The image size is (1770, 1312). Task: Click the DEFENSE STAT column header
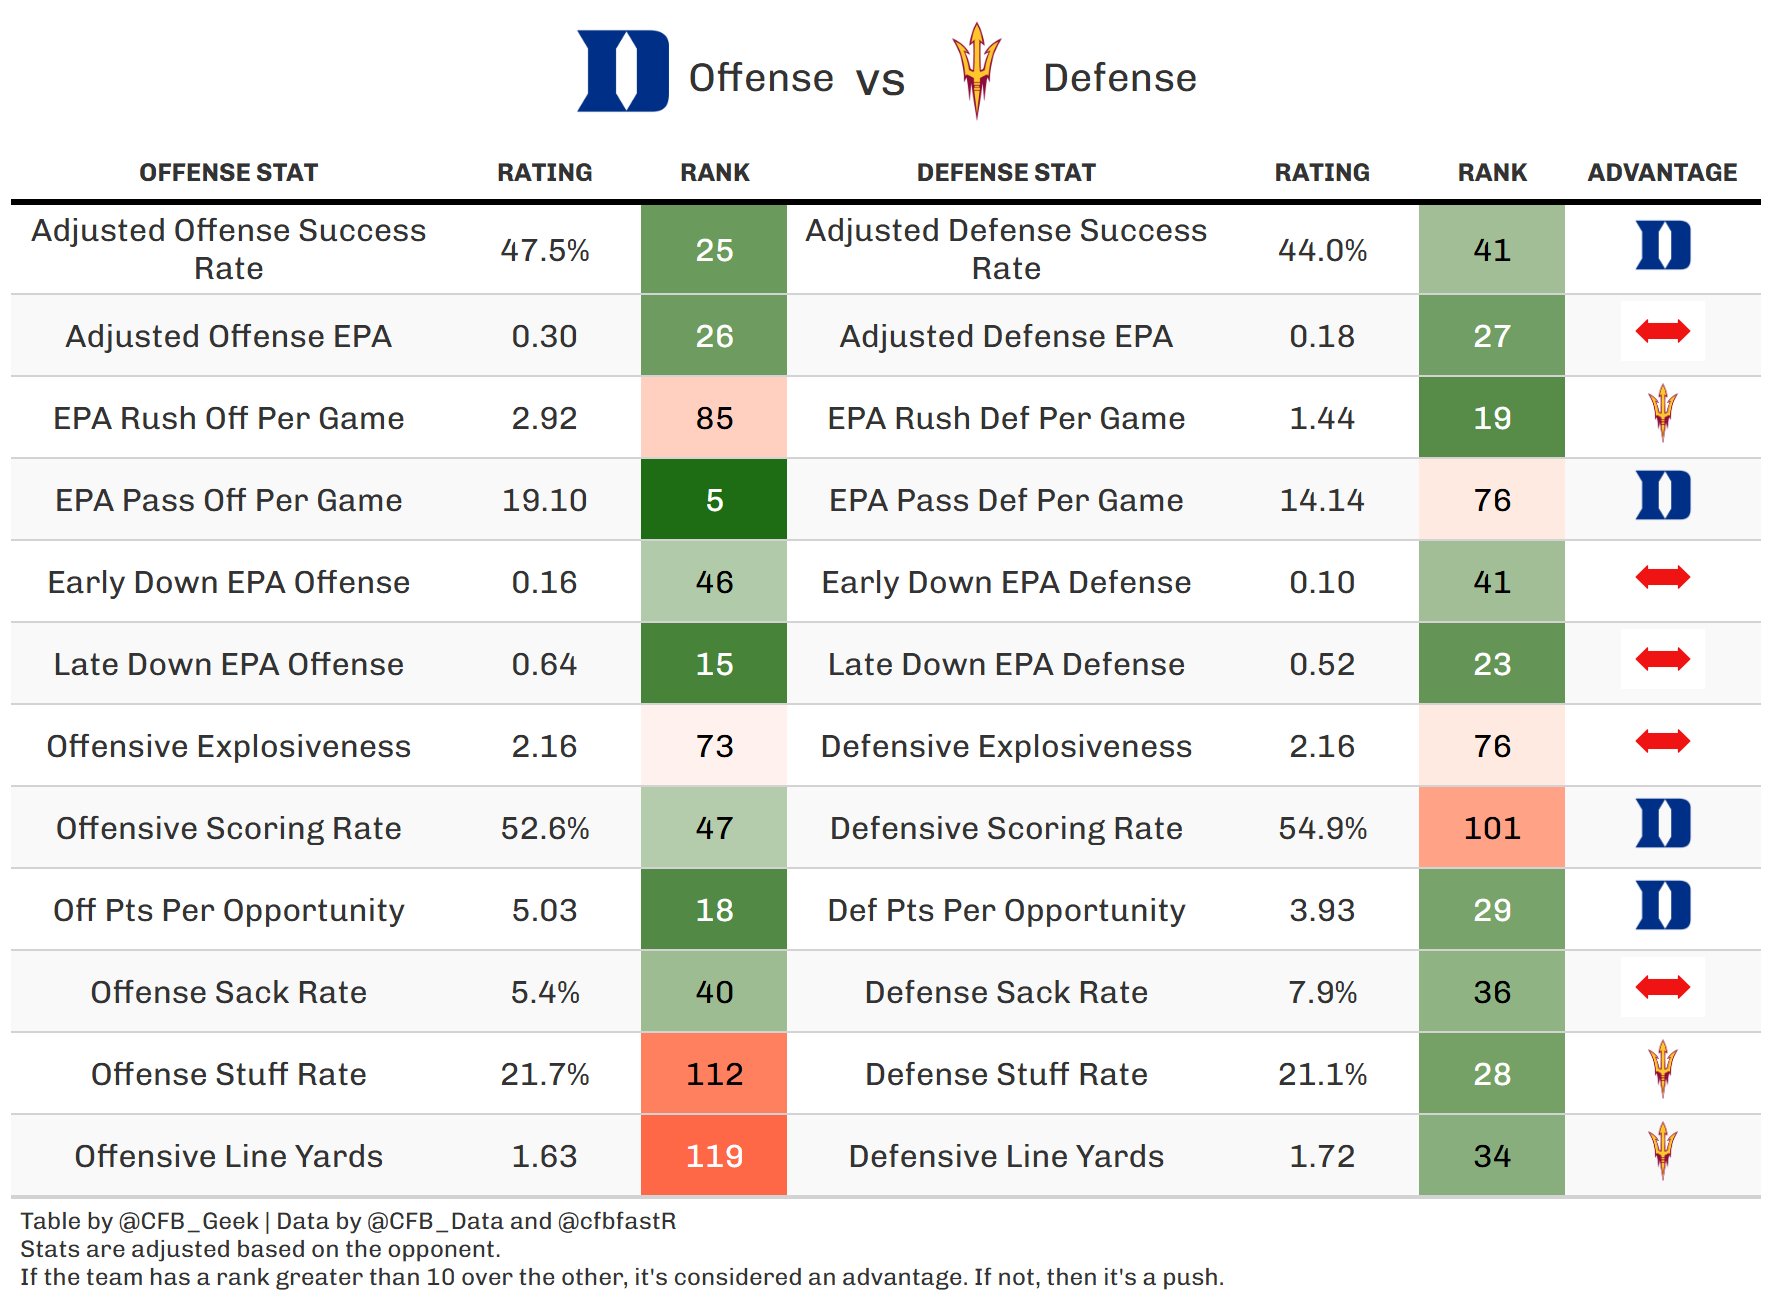pos(1006,173)
